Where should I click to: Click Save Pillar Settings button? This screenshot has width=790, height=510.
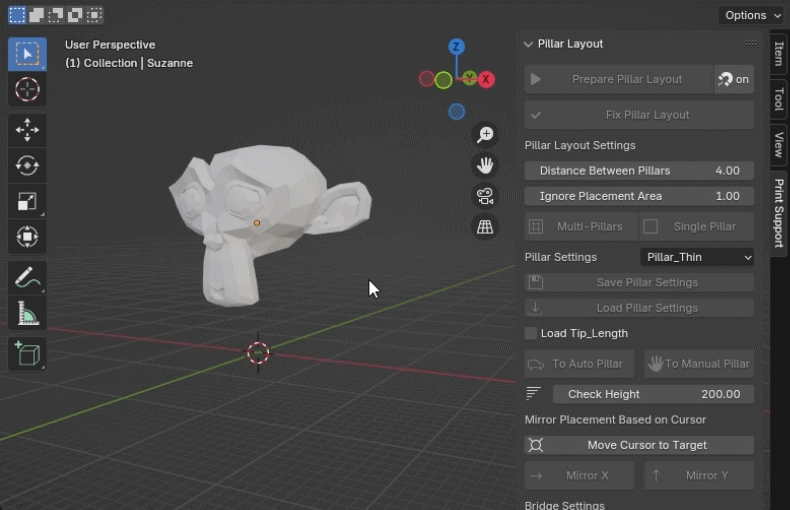[639, 282]
